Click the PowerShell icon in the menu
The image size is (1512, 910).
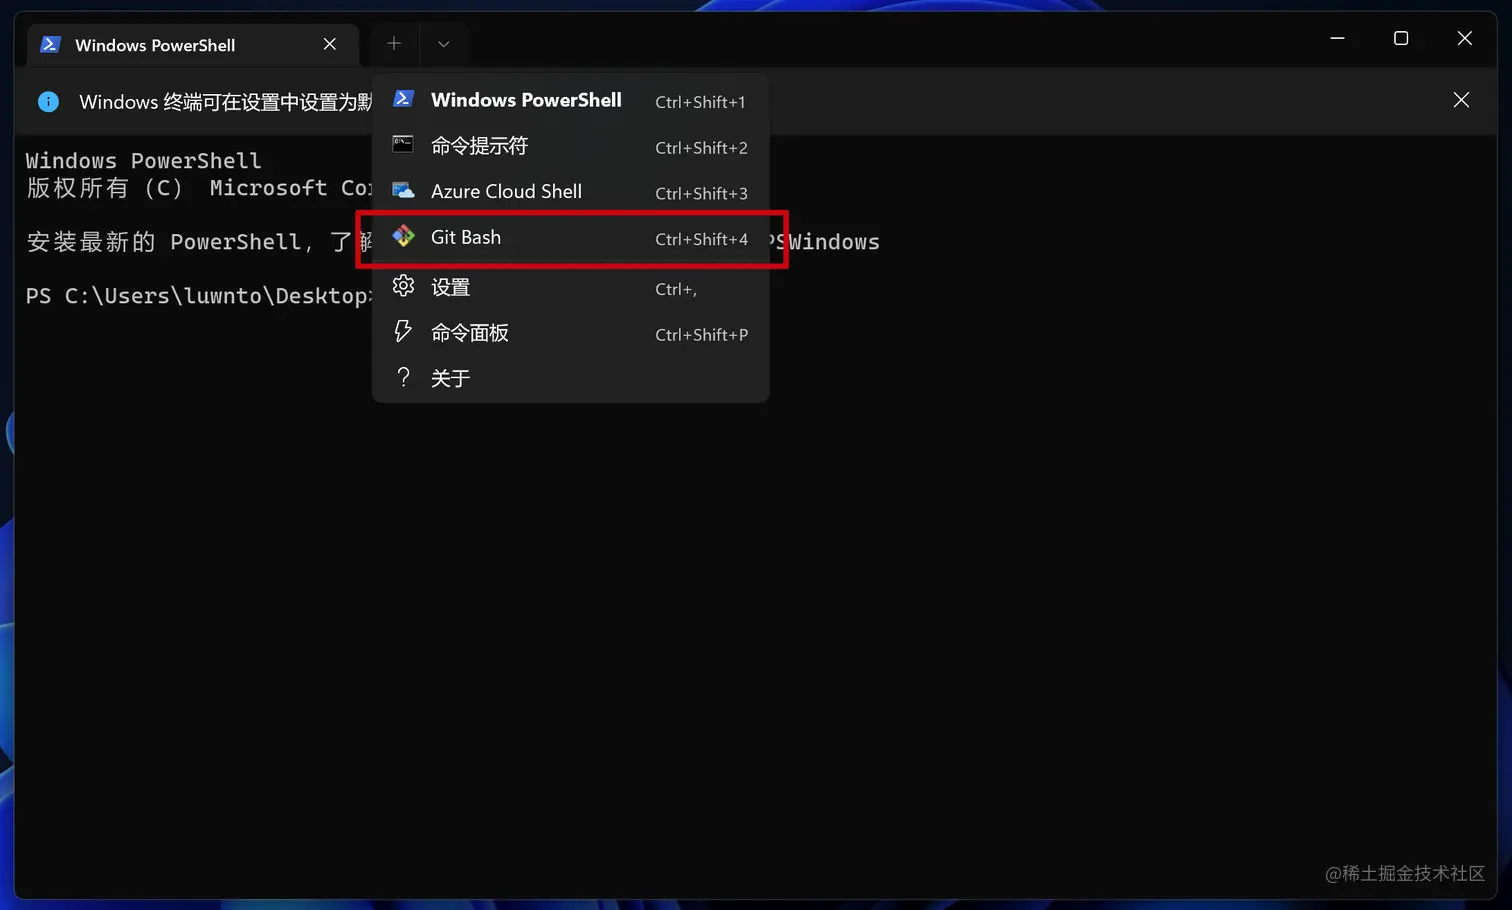click(403, 99)
